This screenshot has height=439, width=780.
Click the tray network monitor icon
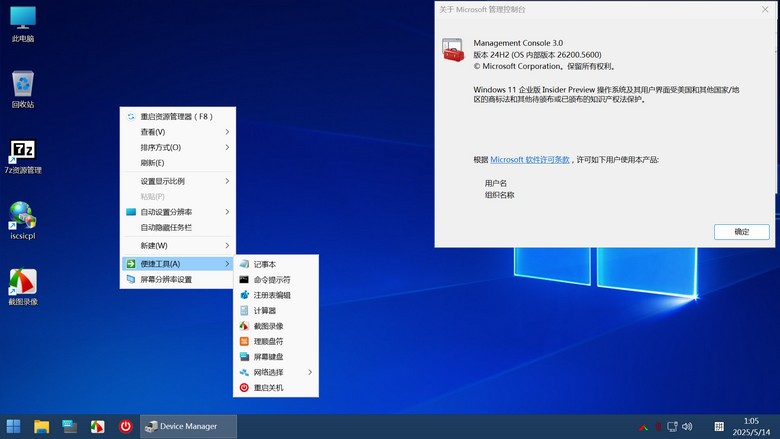tap(673, 426)
